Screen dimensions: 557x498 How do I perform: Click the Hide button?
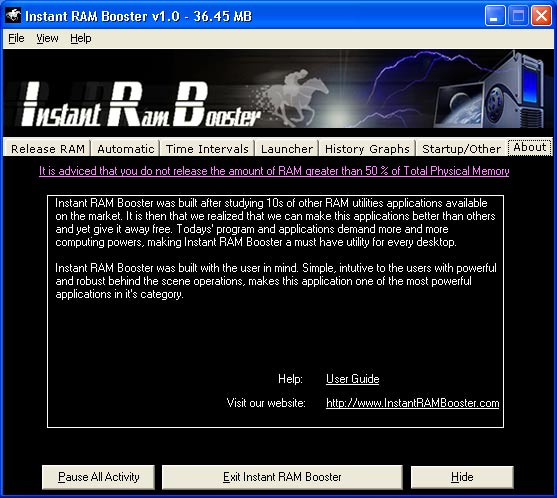462,477
